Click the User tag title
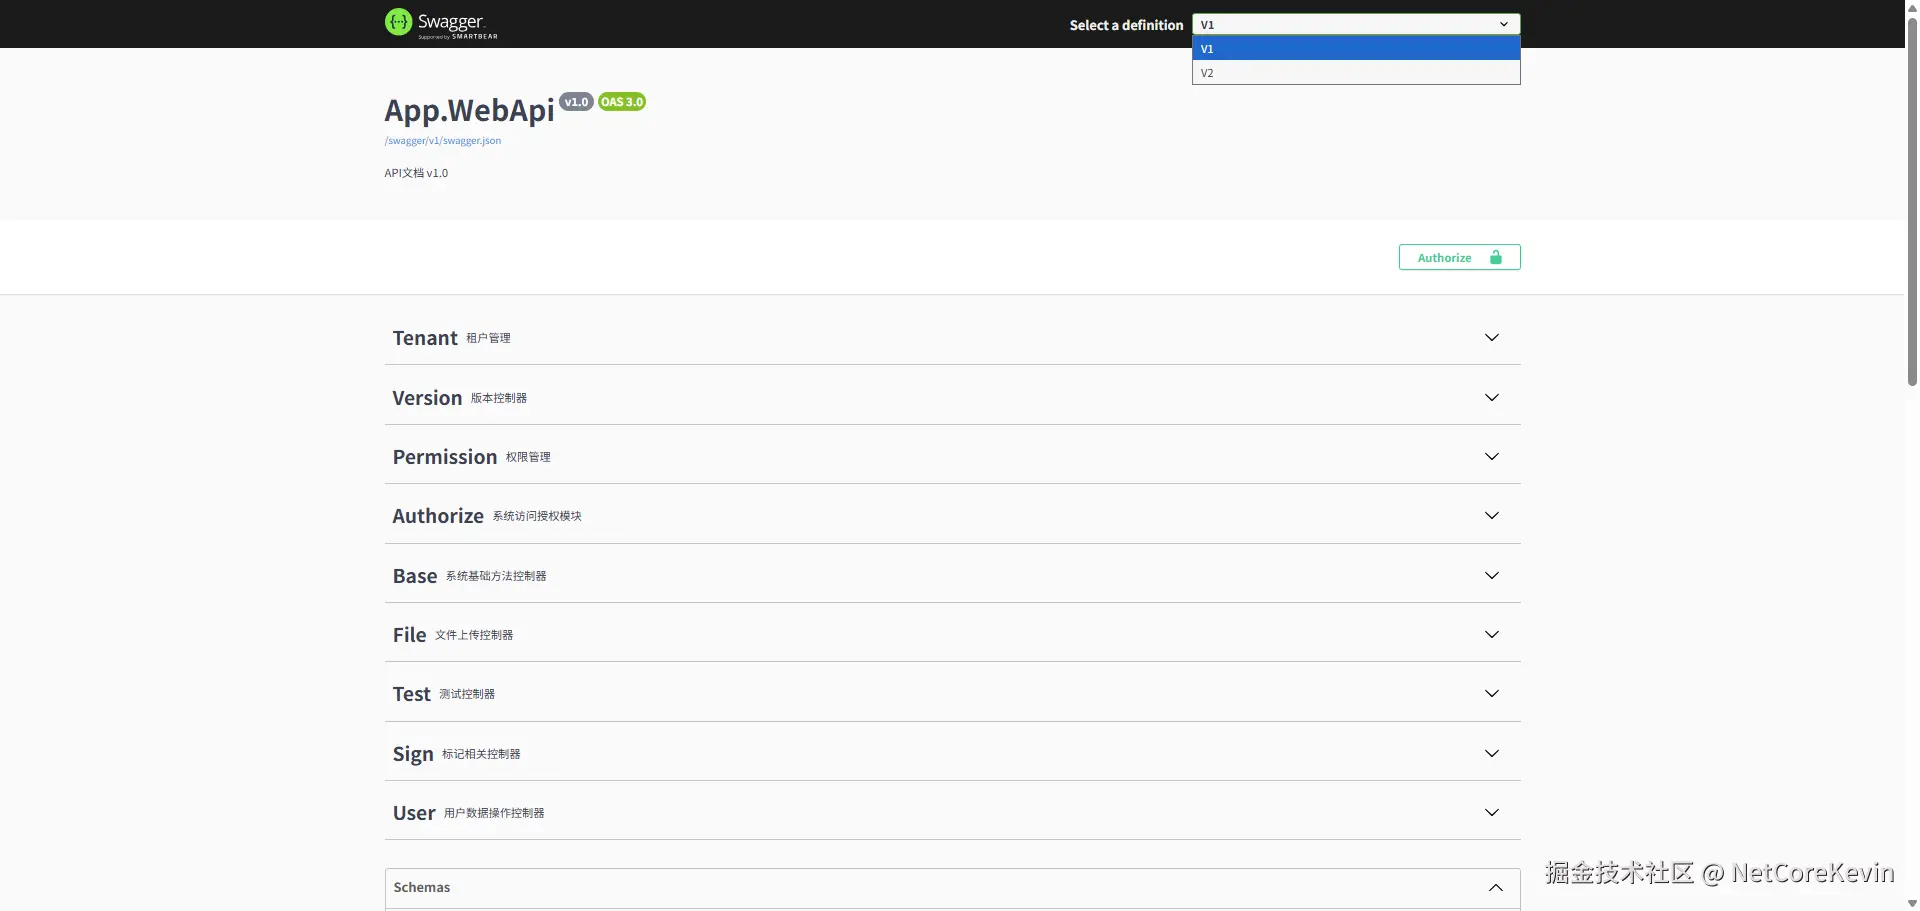This screenshot has width=1920, height=911. tap(414, 813)
